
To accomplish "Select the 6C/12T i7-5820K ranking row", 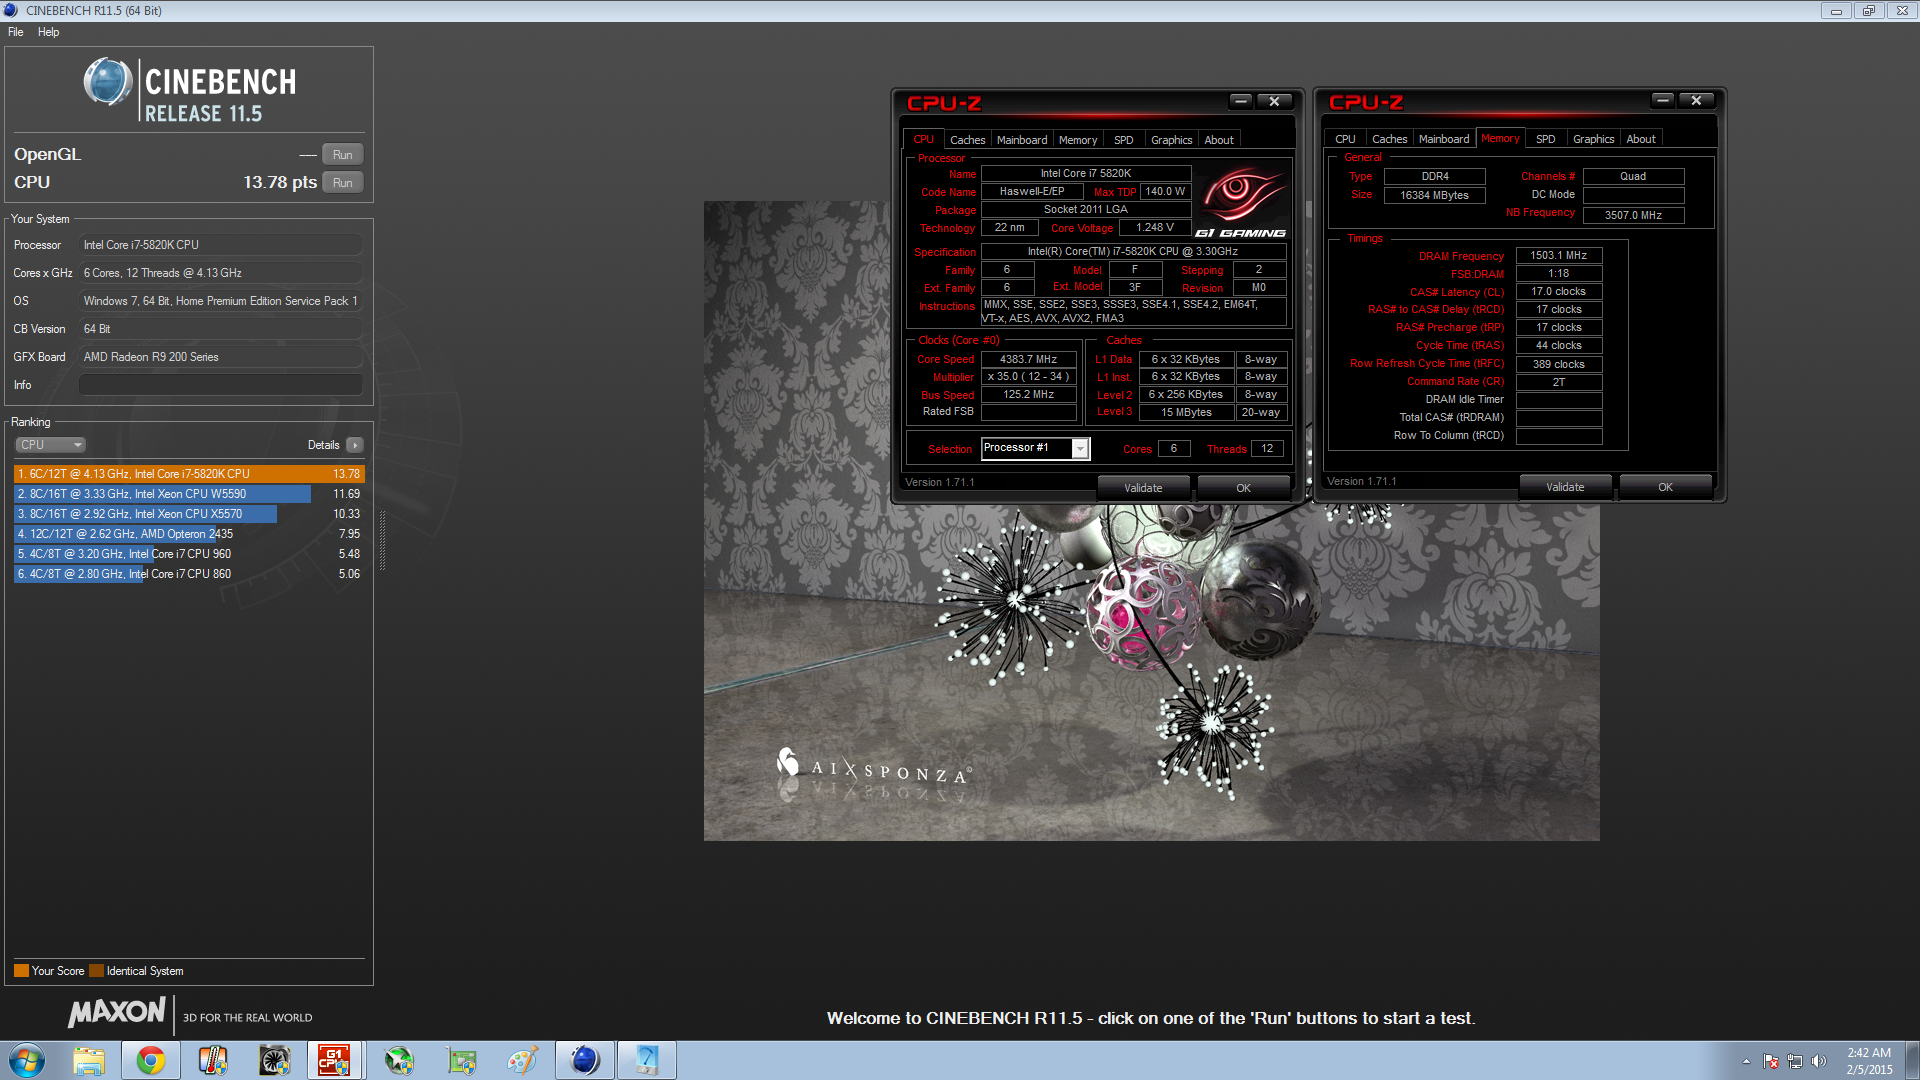I will pos(189,474).
